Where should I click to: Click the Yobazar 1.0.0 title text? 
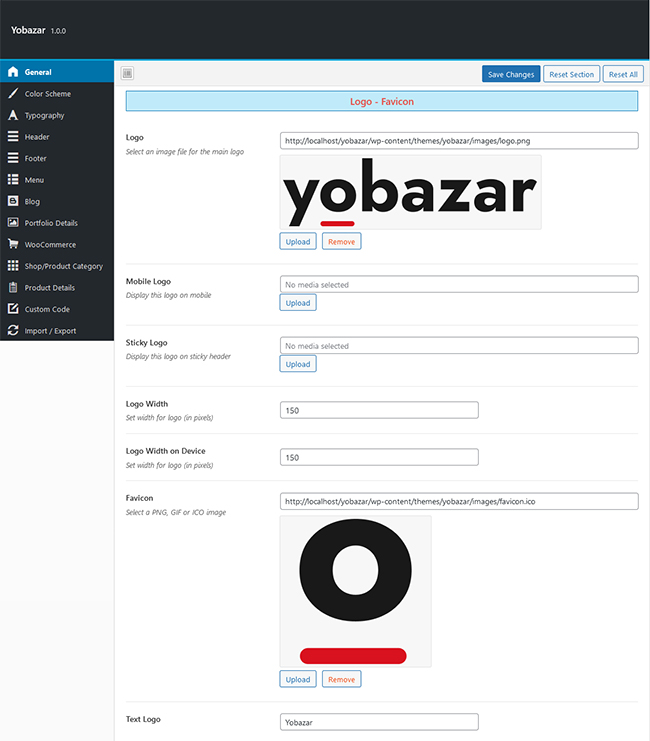39,30
